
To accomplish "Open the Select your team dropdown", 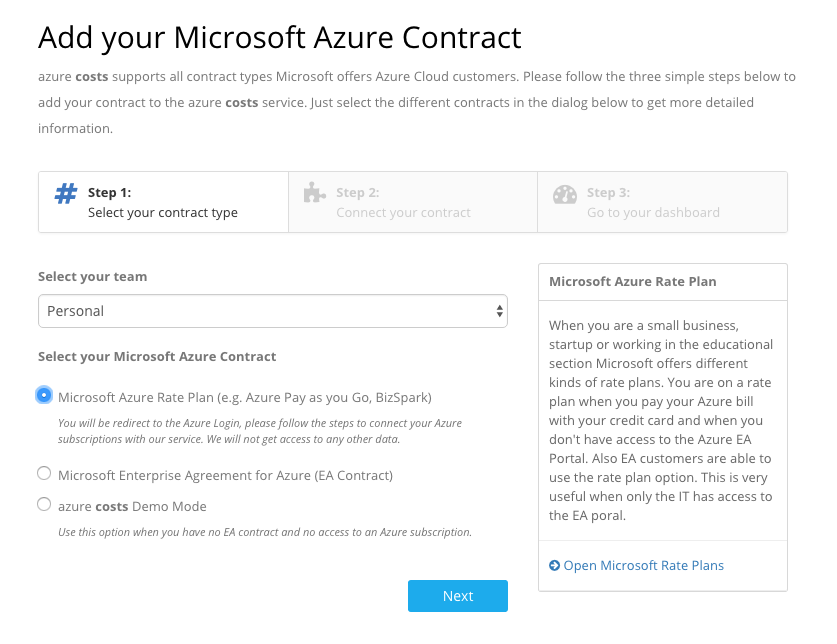I will point(273,311).
